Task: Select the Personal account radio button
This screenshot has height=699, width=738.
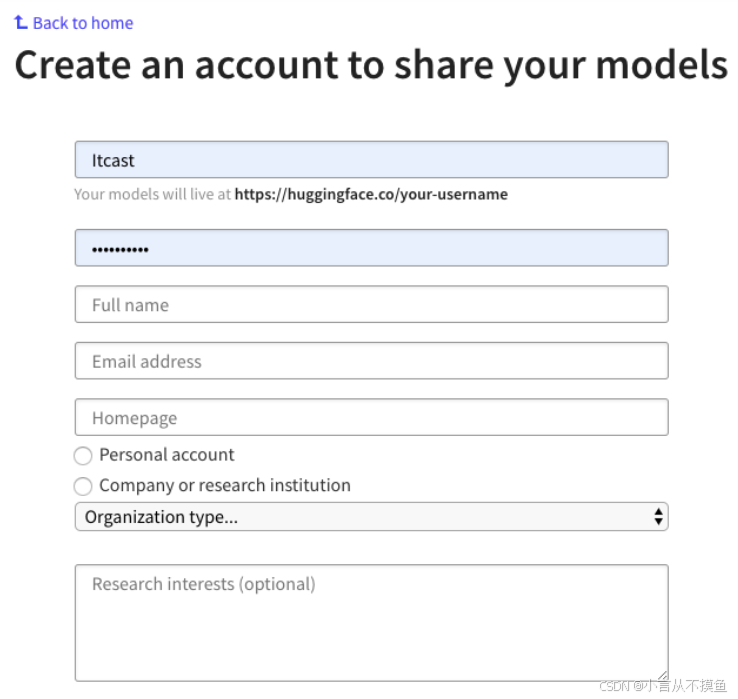Action: point(83,456)
